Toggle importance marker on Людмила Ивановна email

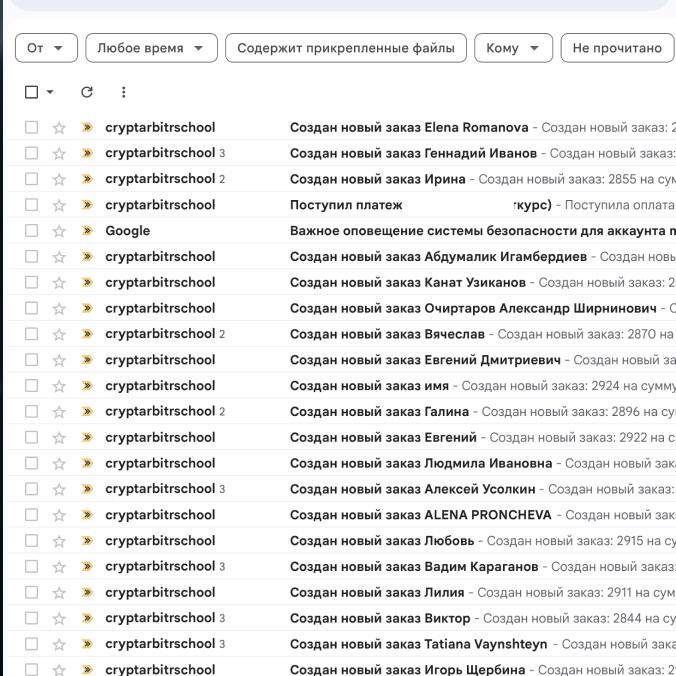[87, 463]
